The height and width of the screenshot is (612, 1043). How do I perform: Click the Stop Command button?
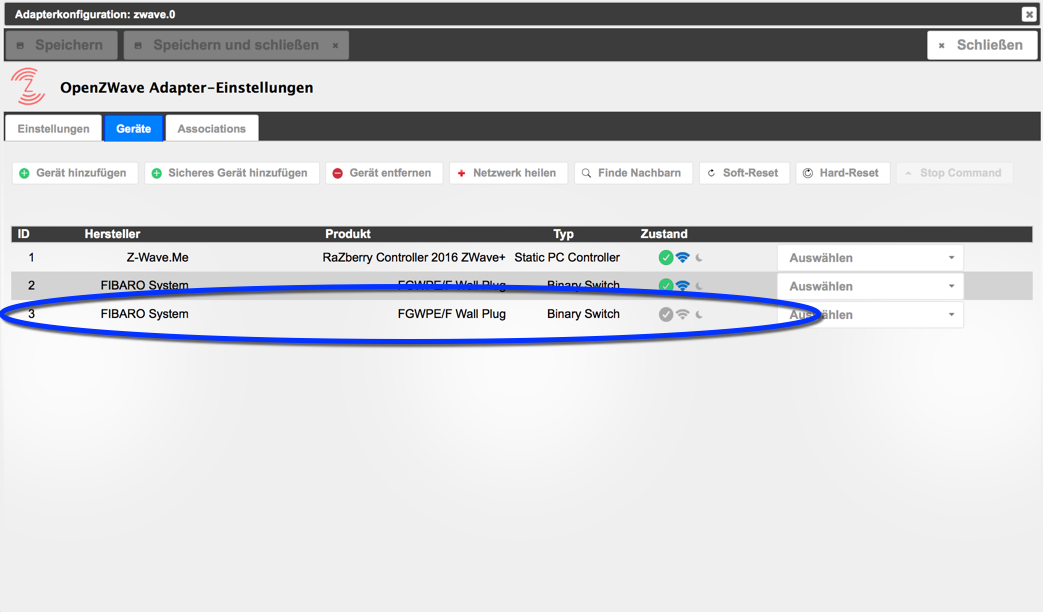coord(955,173)
